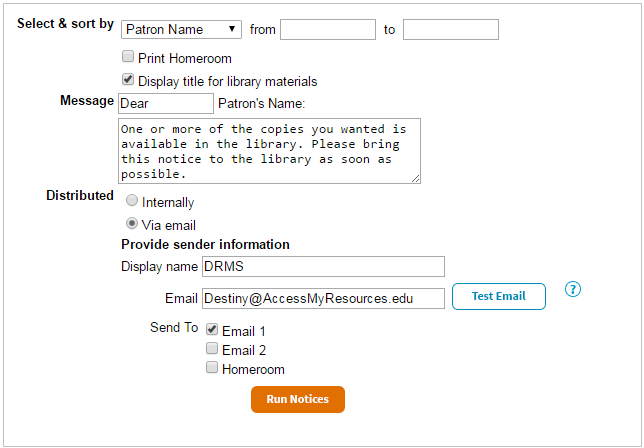Viewport: 644px width, 448px height.
Task: Grab the message textarea resize handle
Action: (x=415, y=178)
